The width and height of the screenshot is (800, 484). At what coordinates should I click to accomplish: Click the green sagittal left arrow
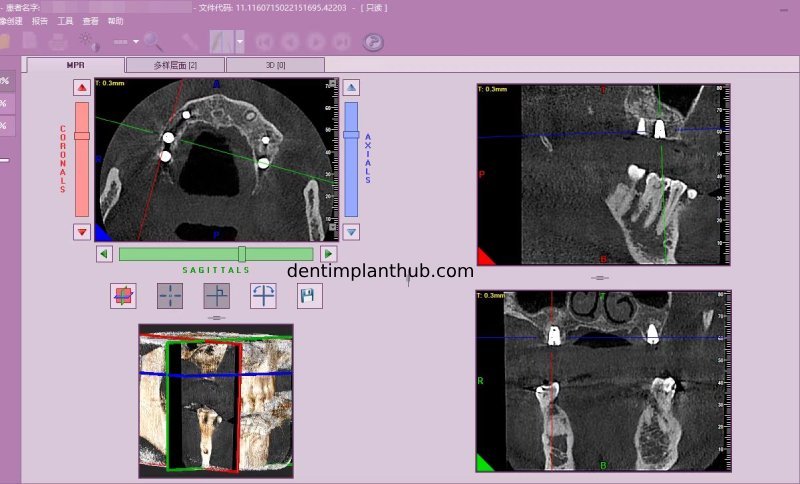pos(104,253)
